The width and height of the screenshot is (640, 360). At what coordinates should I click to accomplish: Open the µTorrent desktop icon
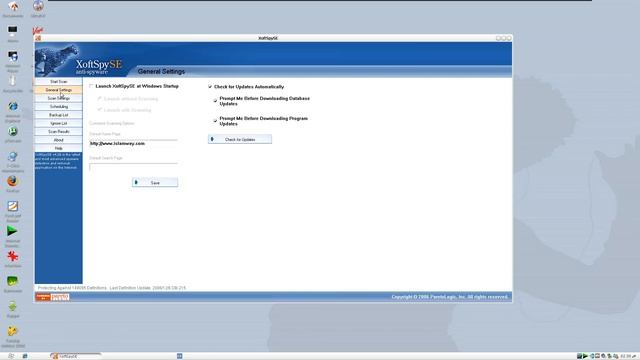13,131
